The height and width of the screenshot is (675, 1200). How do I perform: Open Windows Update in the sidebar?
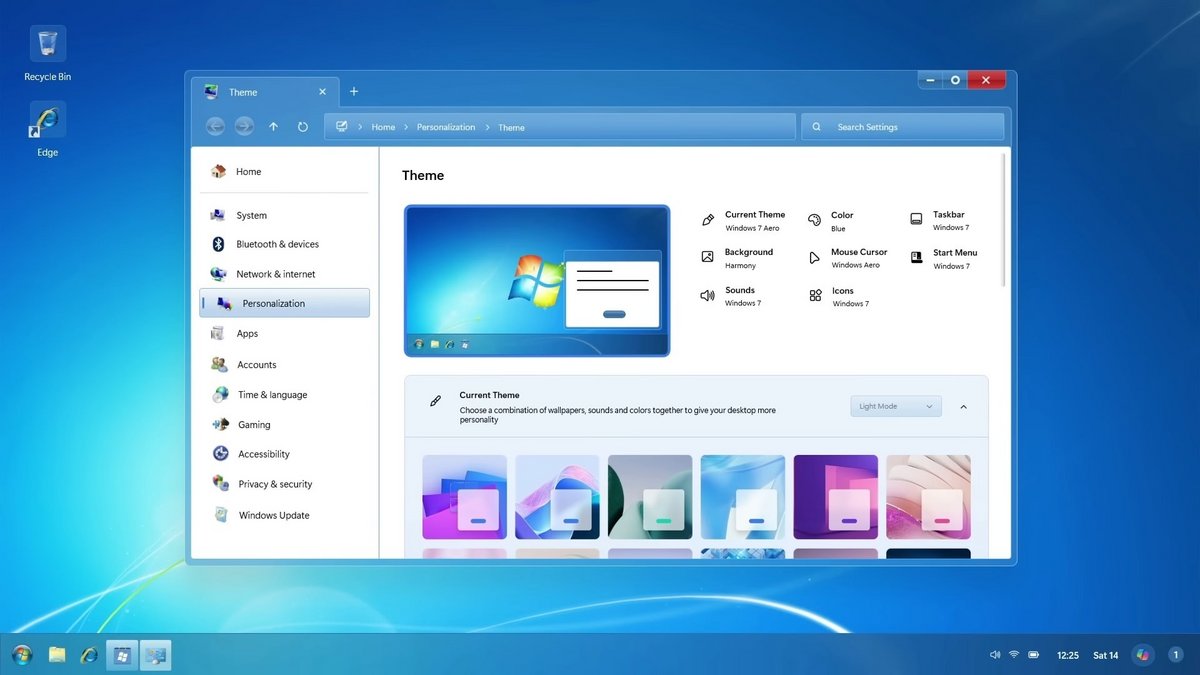click(284, 516)
